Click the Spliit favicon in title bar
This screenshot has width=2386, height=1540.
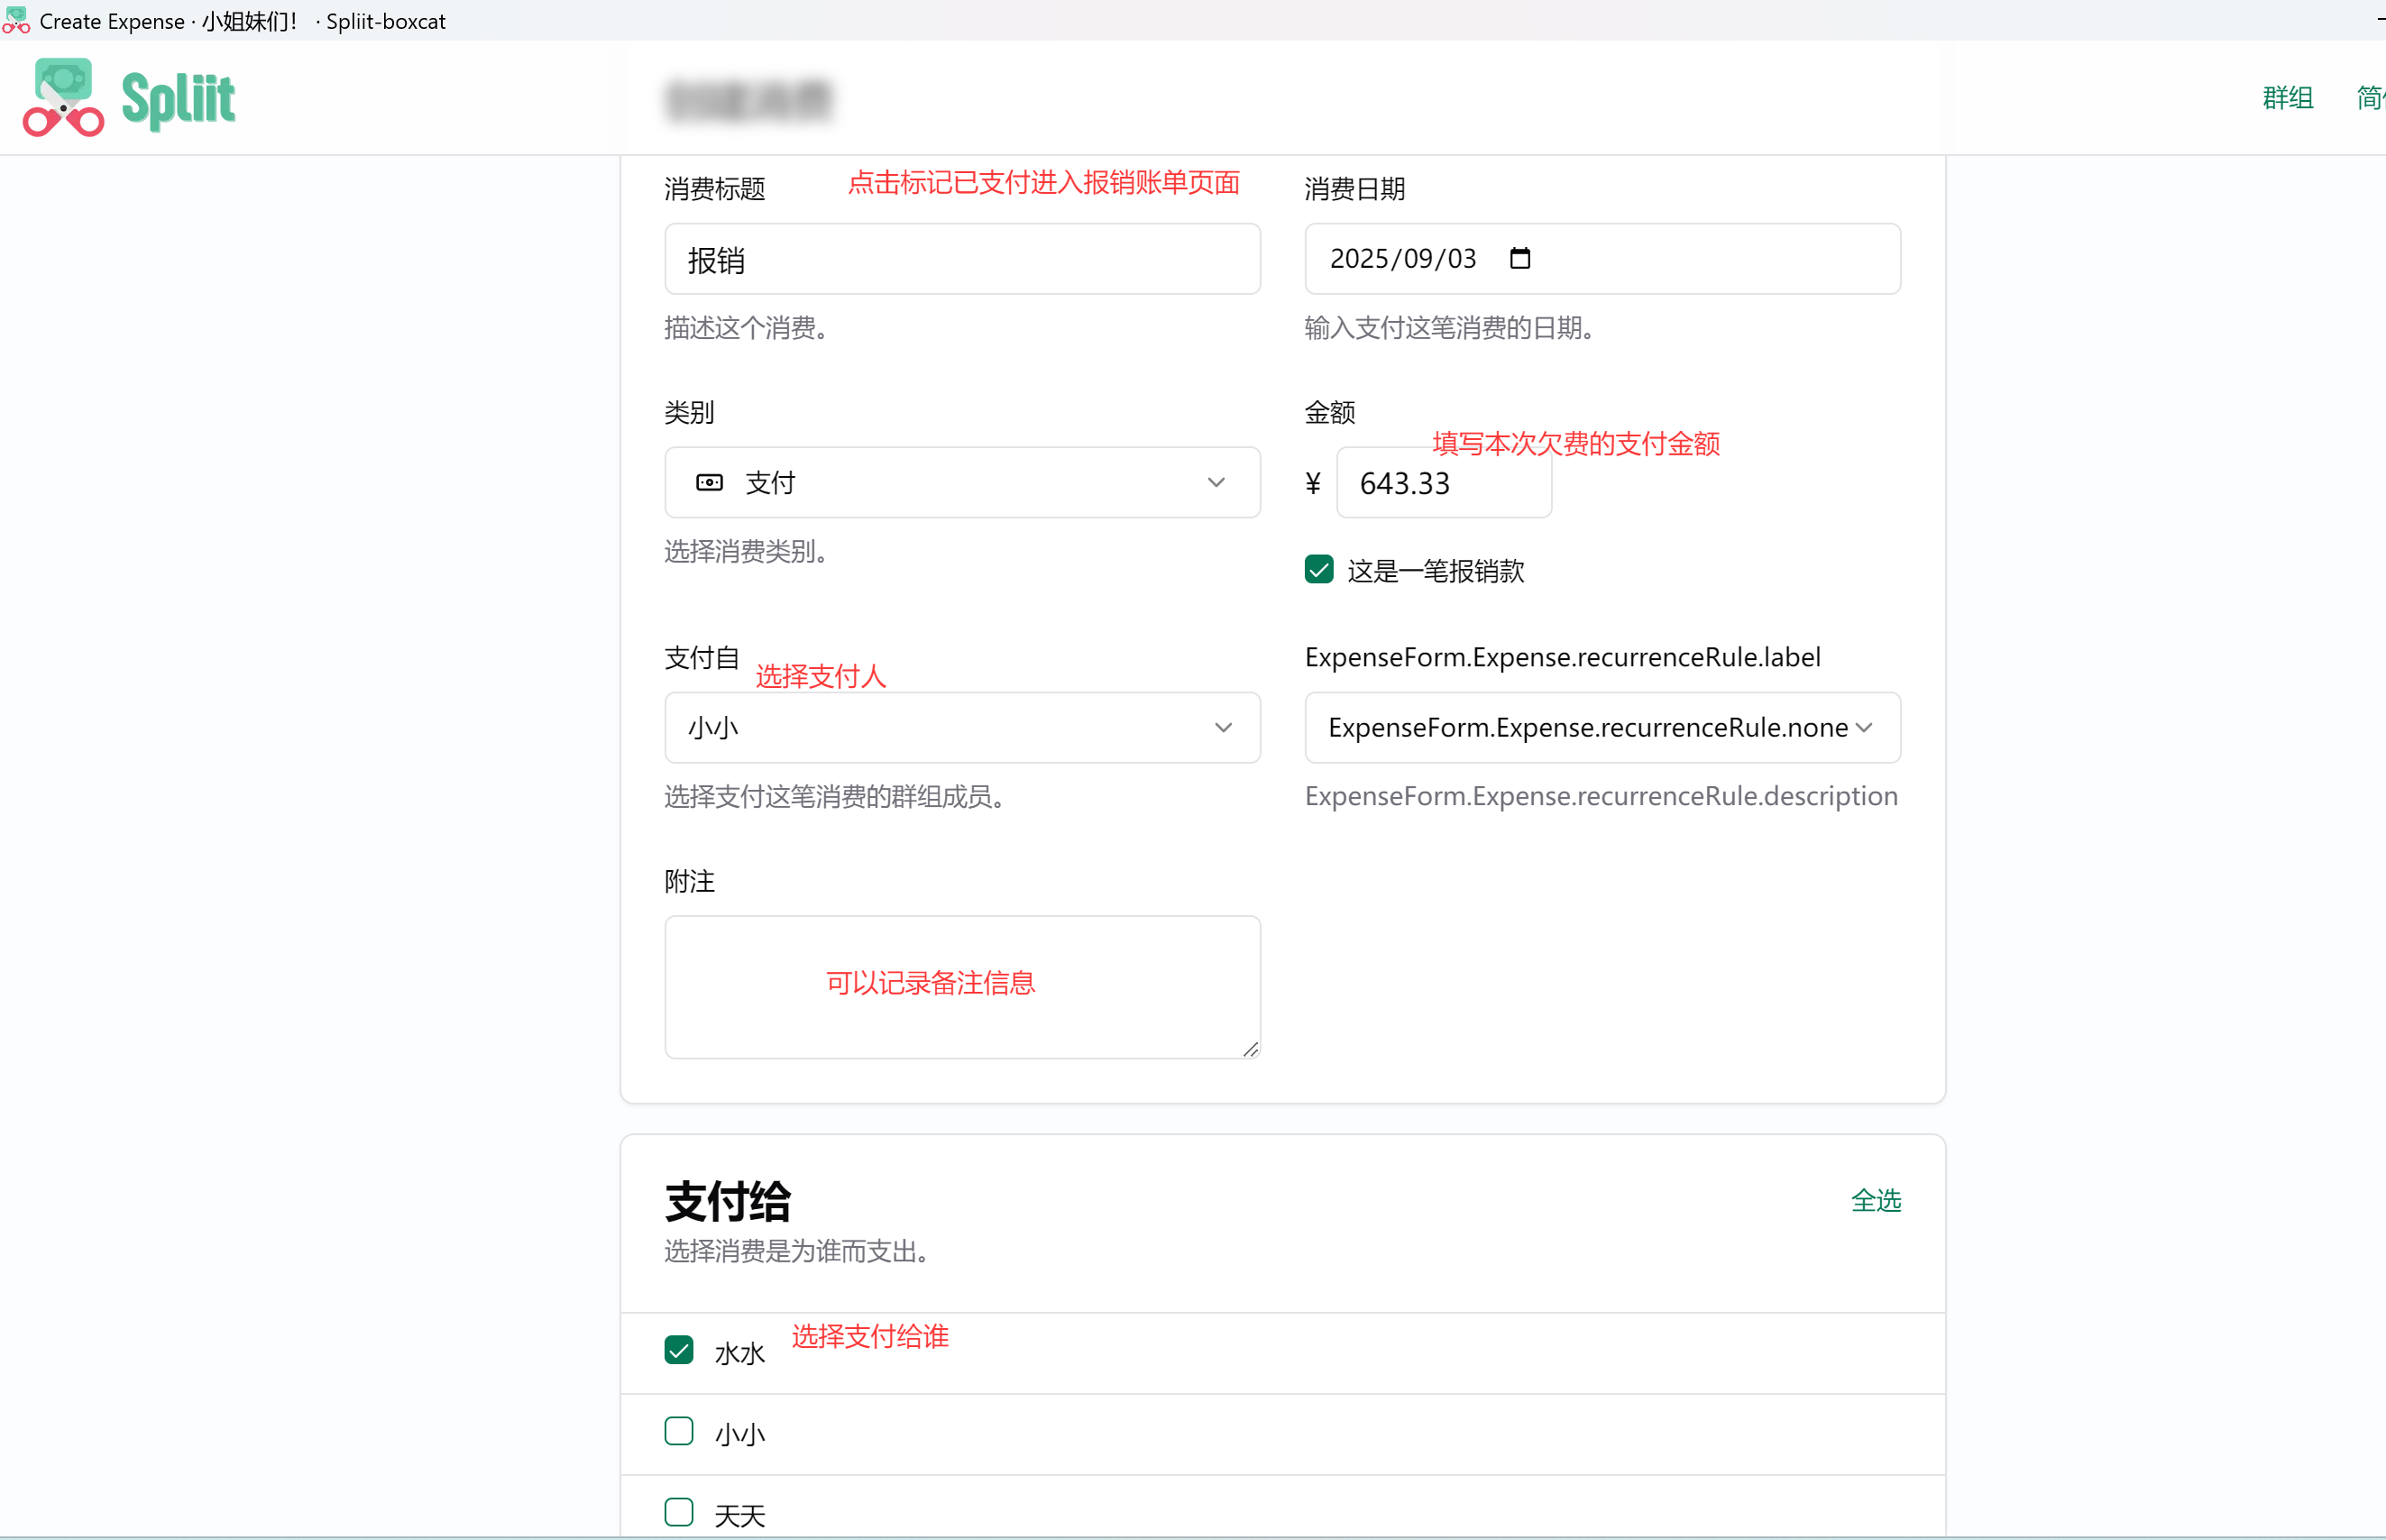click(x=15, y=20)
